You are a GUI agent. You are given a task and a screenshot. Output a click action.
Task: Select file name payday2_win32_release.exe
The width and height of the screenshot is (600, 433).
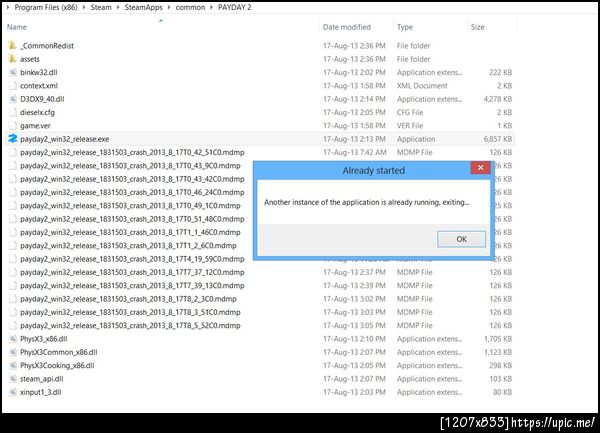[x=65, y=139]
